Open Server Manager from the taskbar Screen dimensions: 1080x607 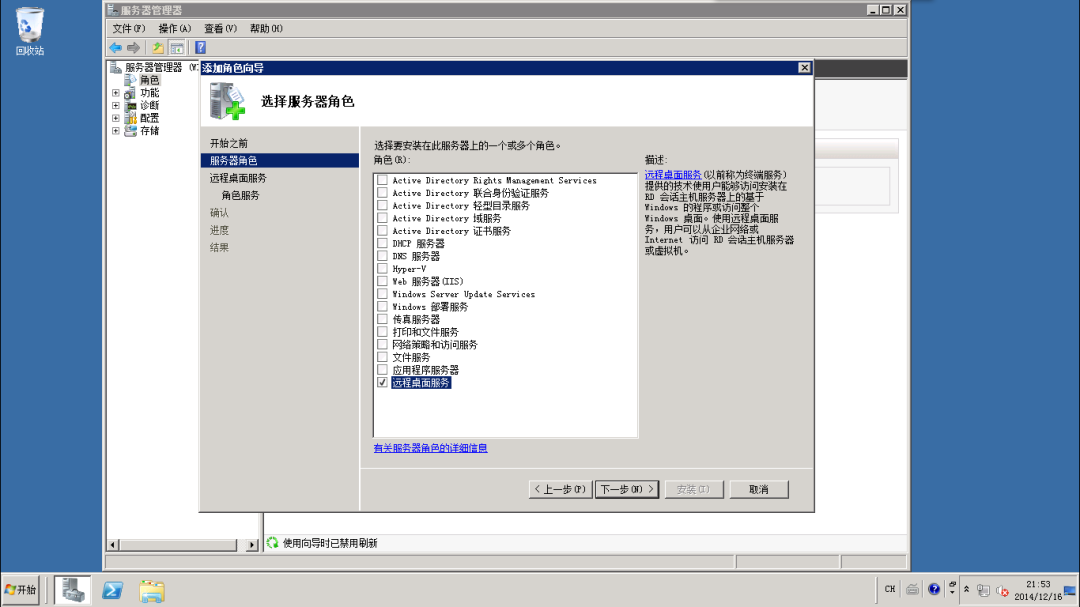73,590
